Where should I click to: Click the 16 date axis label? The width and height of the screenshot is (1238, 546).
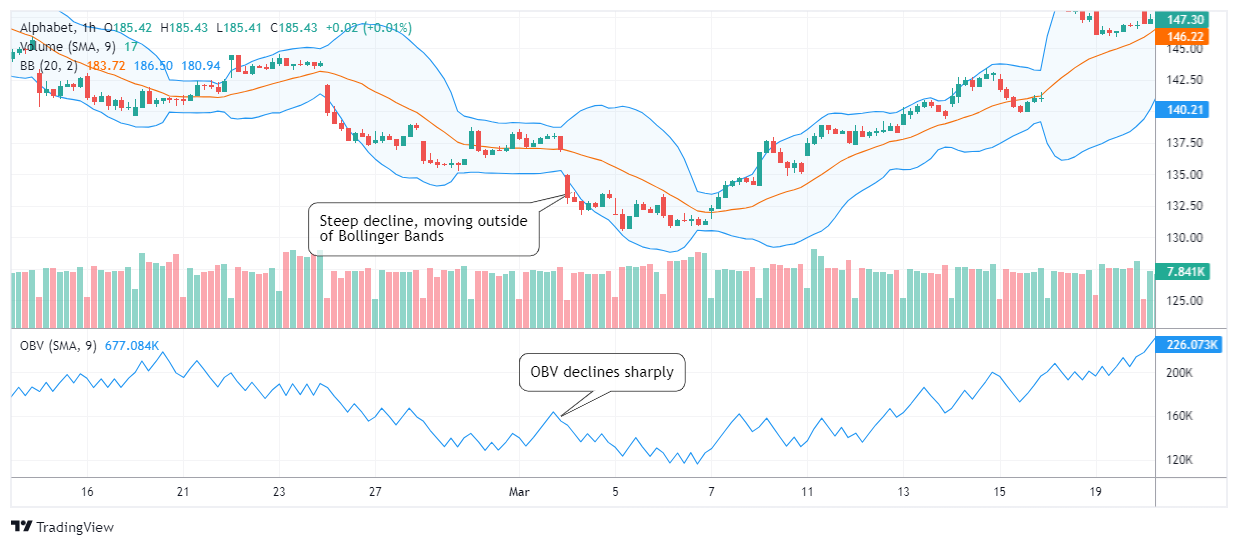coord(87,491)
